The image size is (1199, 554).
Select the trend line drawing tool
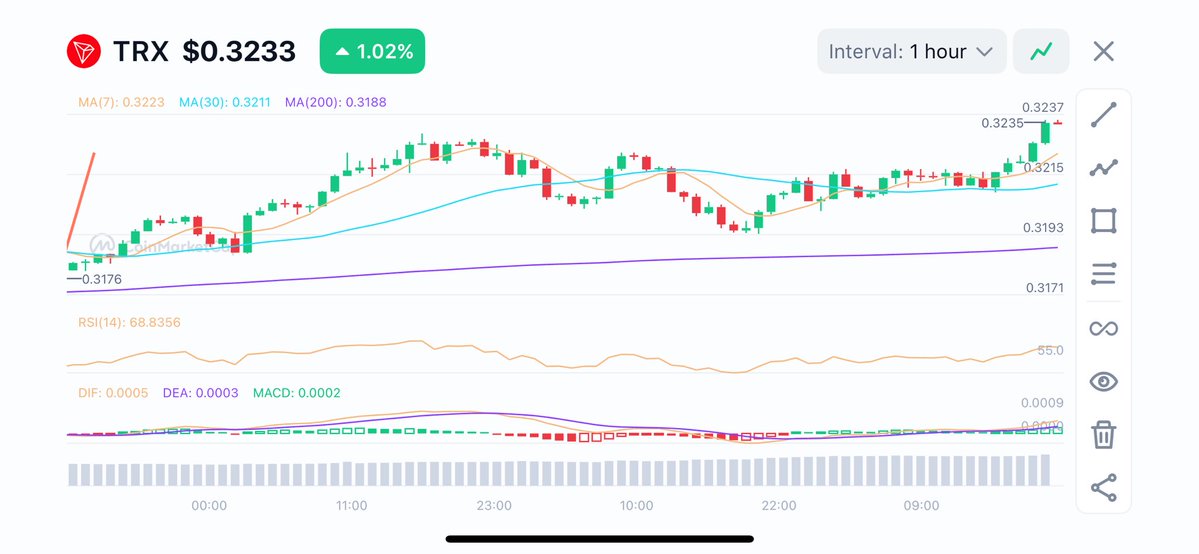pos(1103,115)
